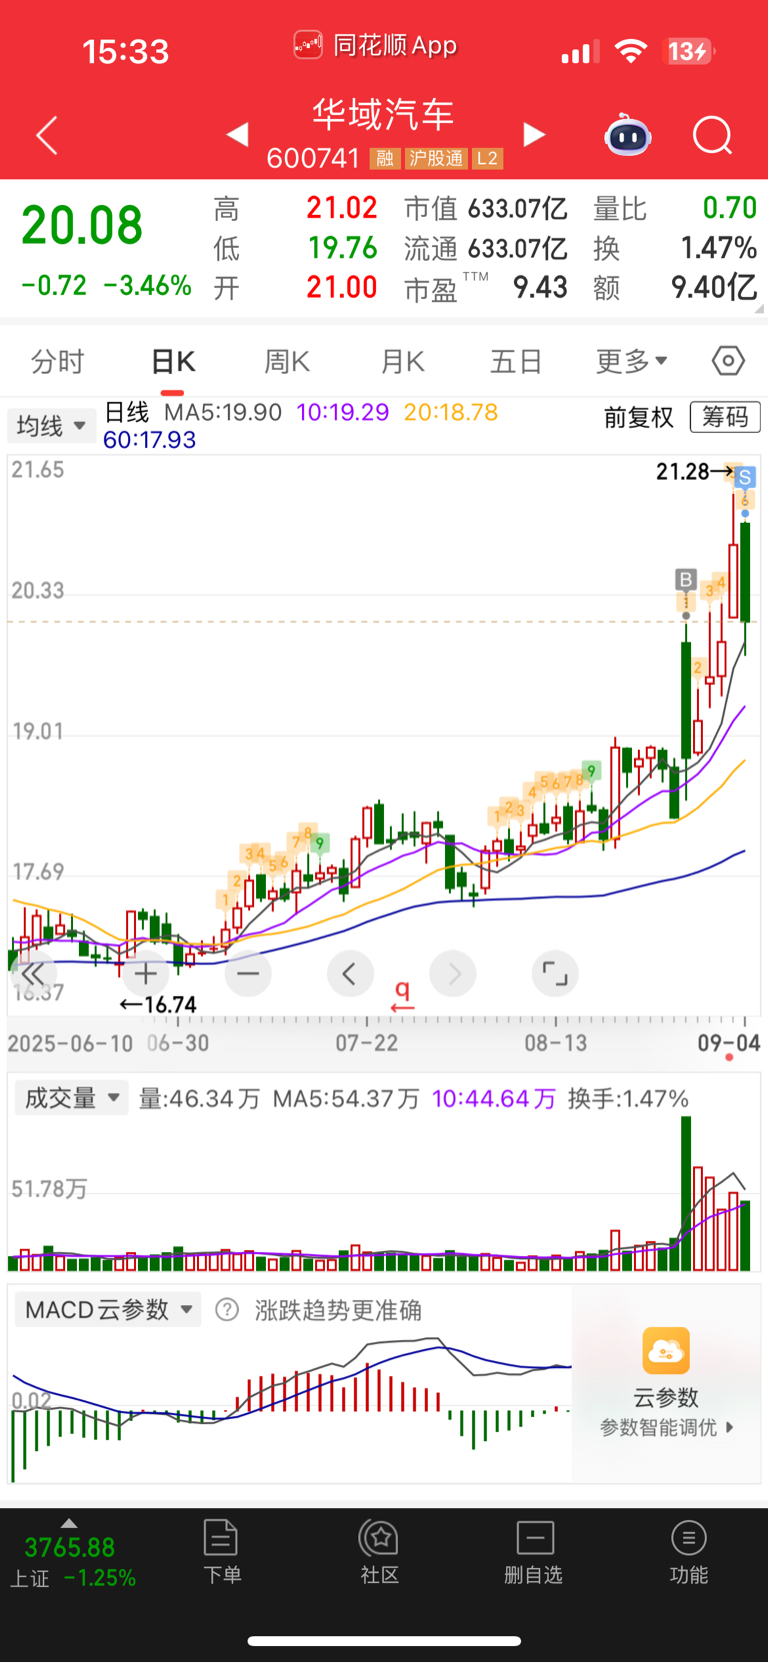Image resolution: width=768 pixels, height=1663 pixels.
Task: Tap the S sell signal marker on the chart
Action: pos(745,479)
